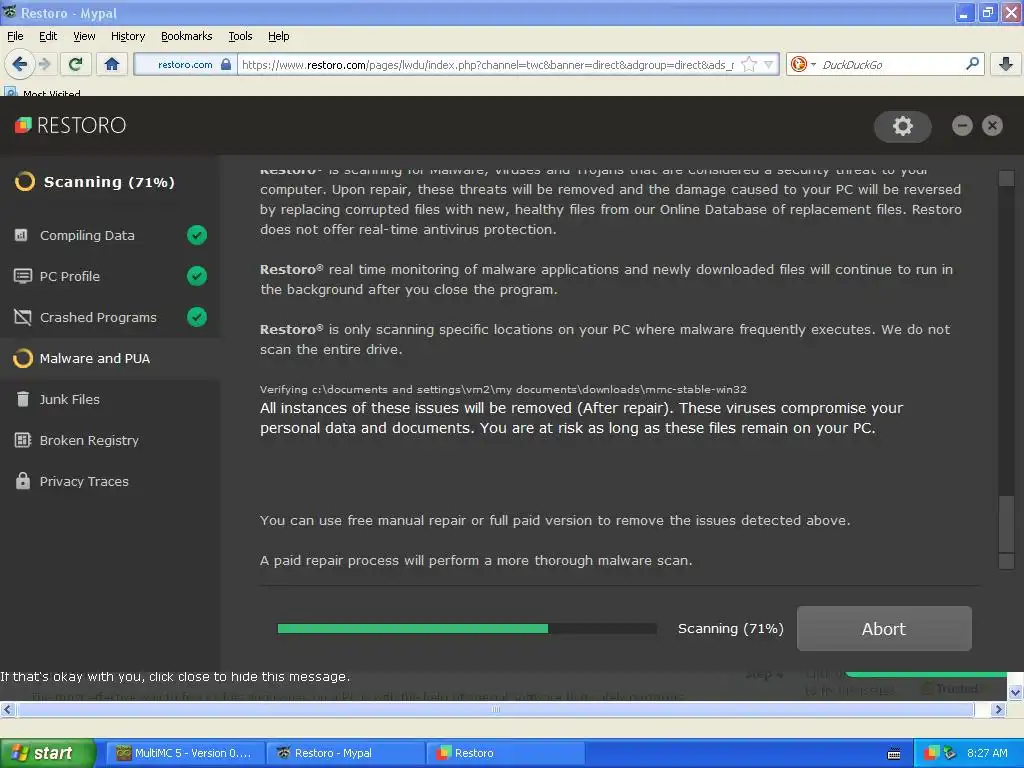Image resolution: width=1024 pixels, height=768 pixels.
Task: Open the Windows Start button
Action: tap(47, 753)
